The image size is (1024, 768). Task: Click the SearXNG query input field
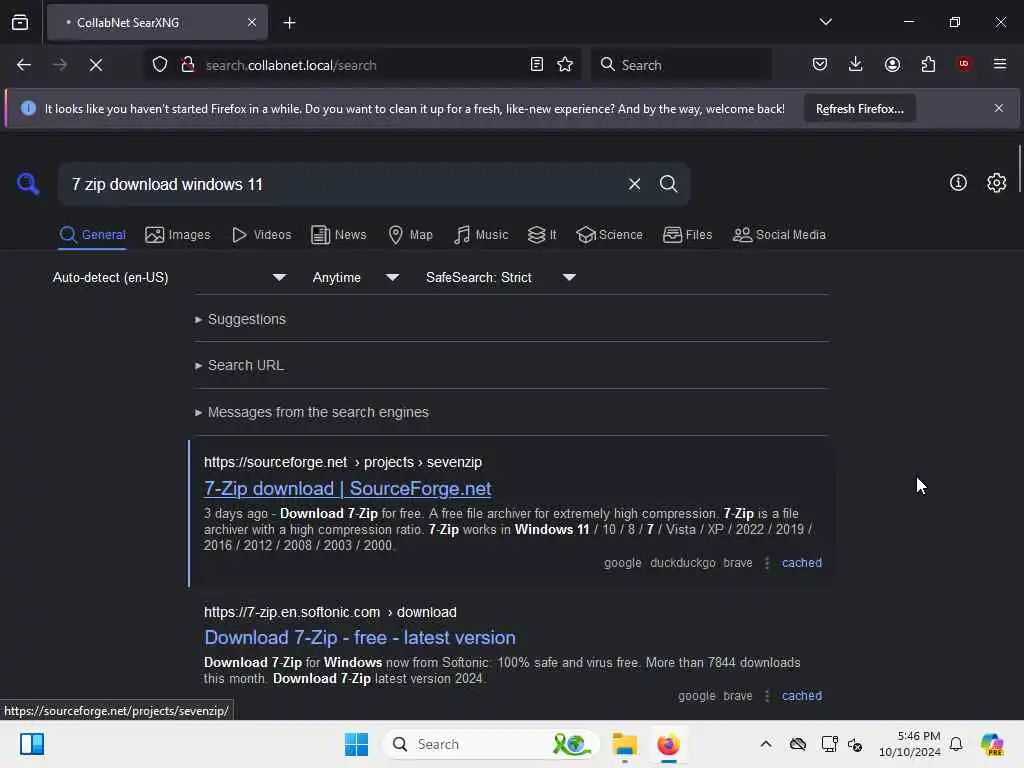(343, 184)
